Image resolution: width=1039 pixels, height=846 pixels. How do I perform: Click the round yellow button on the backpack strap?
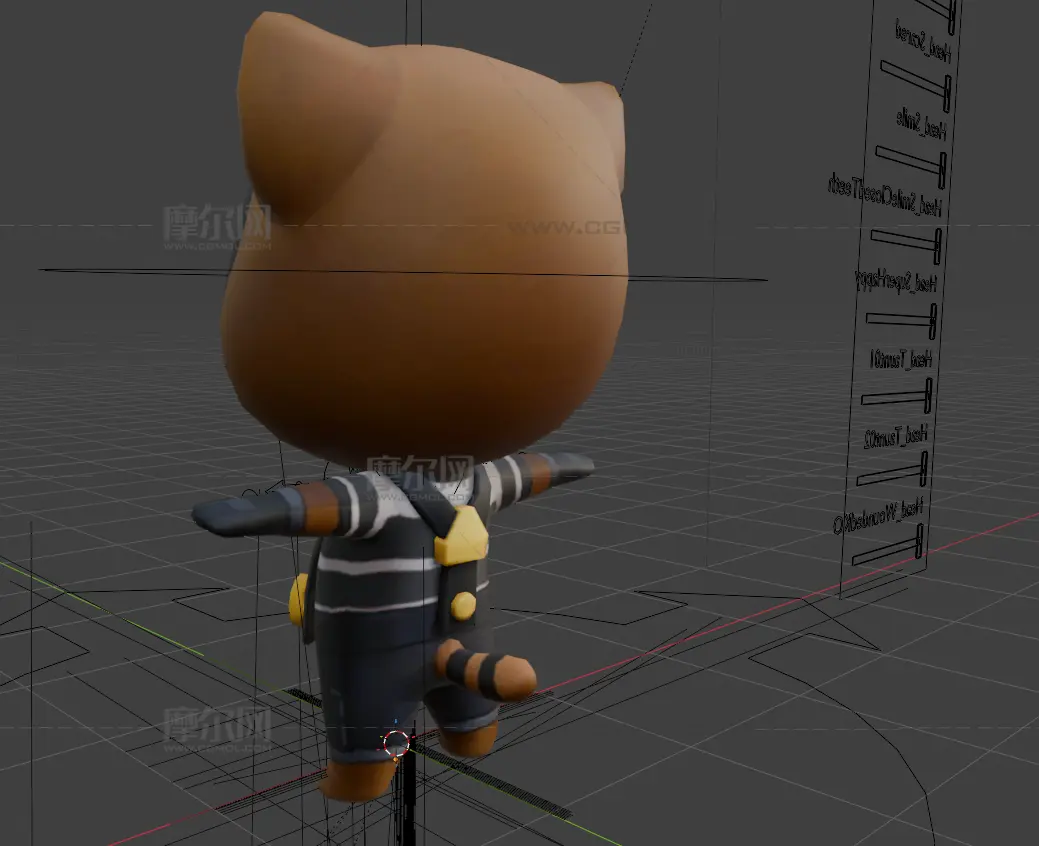point(463,606)
